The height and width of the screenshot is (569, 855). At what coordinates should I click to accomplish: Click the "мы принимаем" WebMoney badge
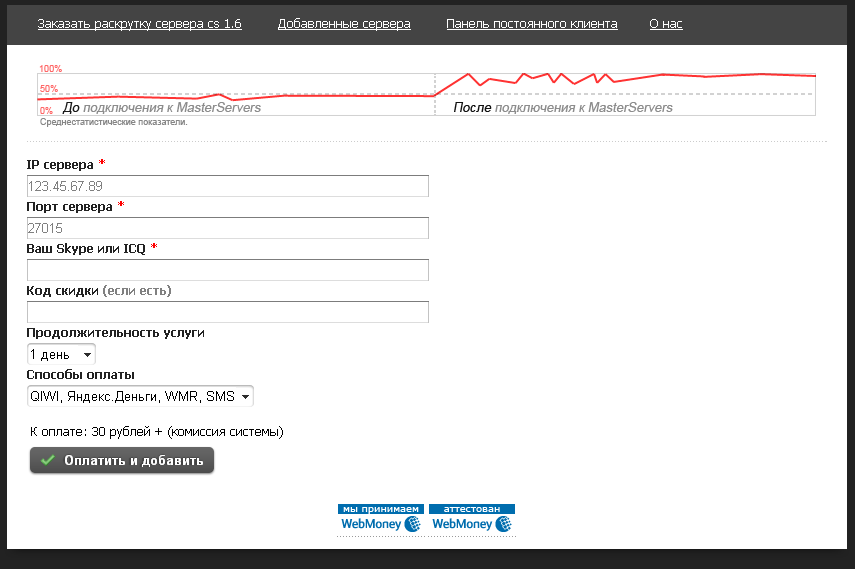coord(381,518)
